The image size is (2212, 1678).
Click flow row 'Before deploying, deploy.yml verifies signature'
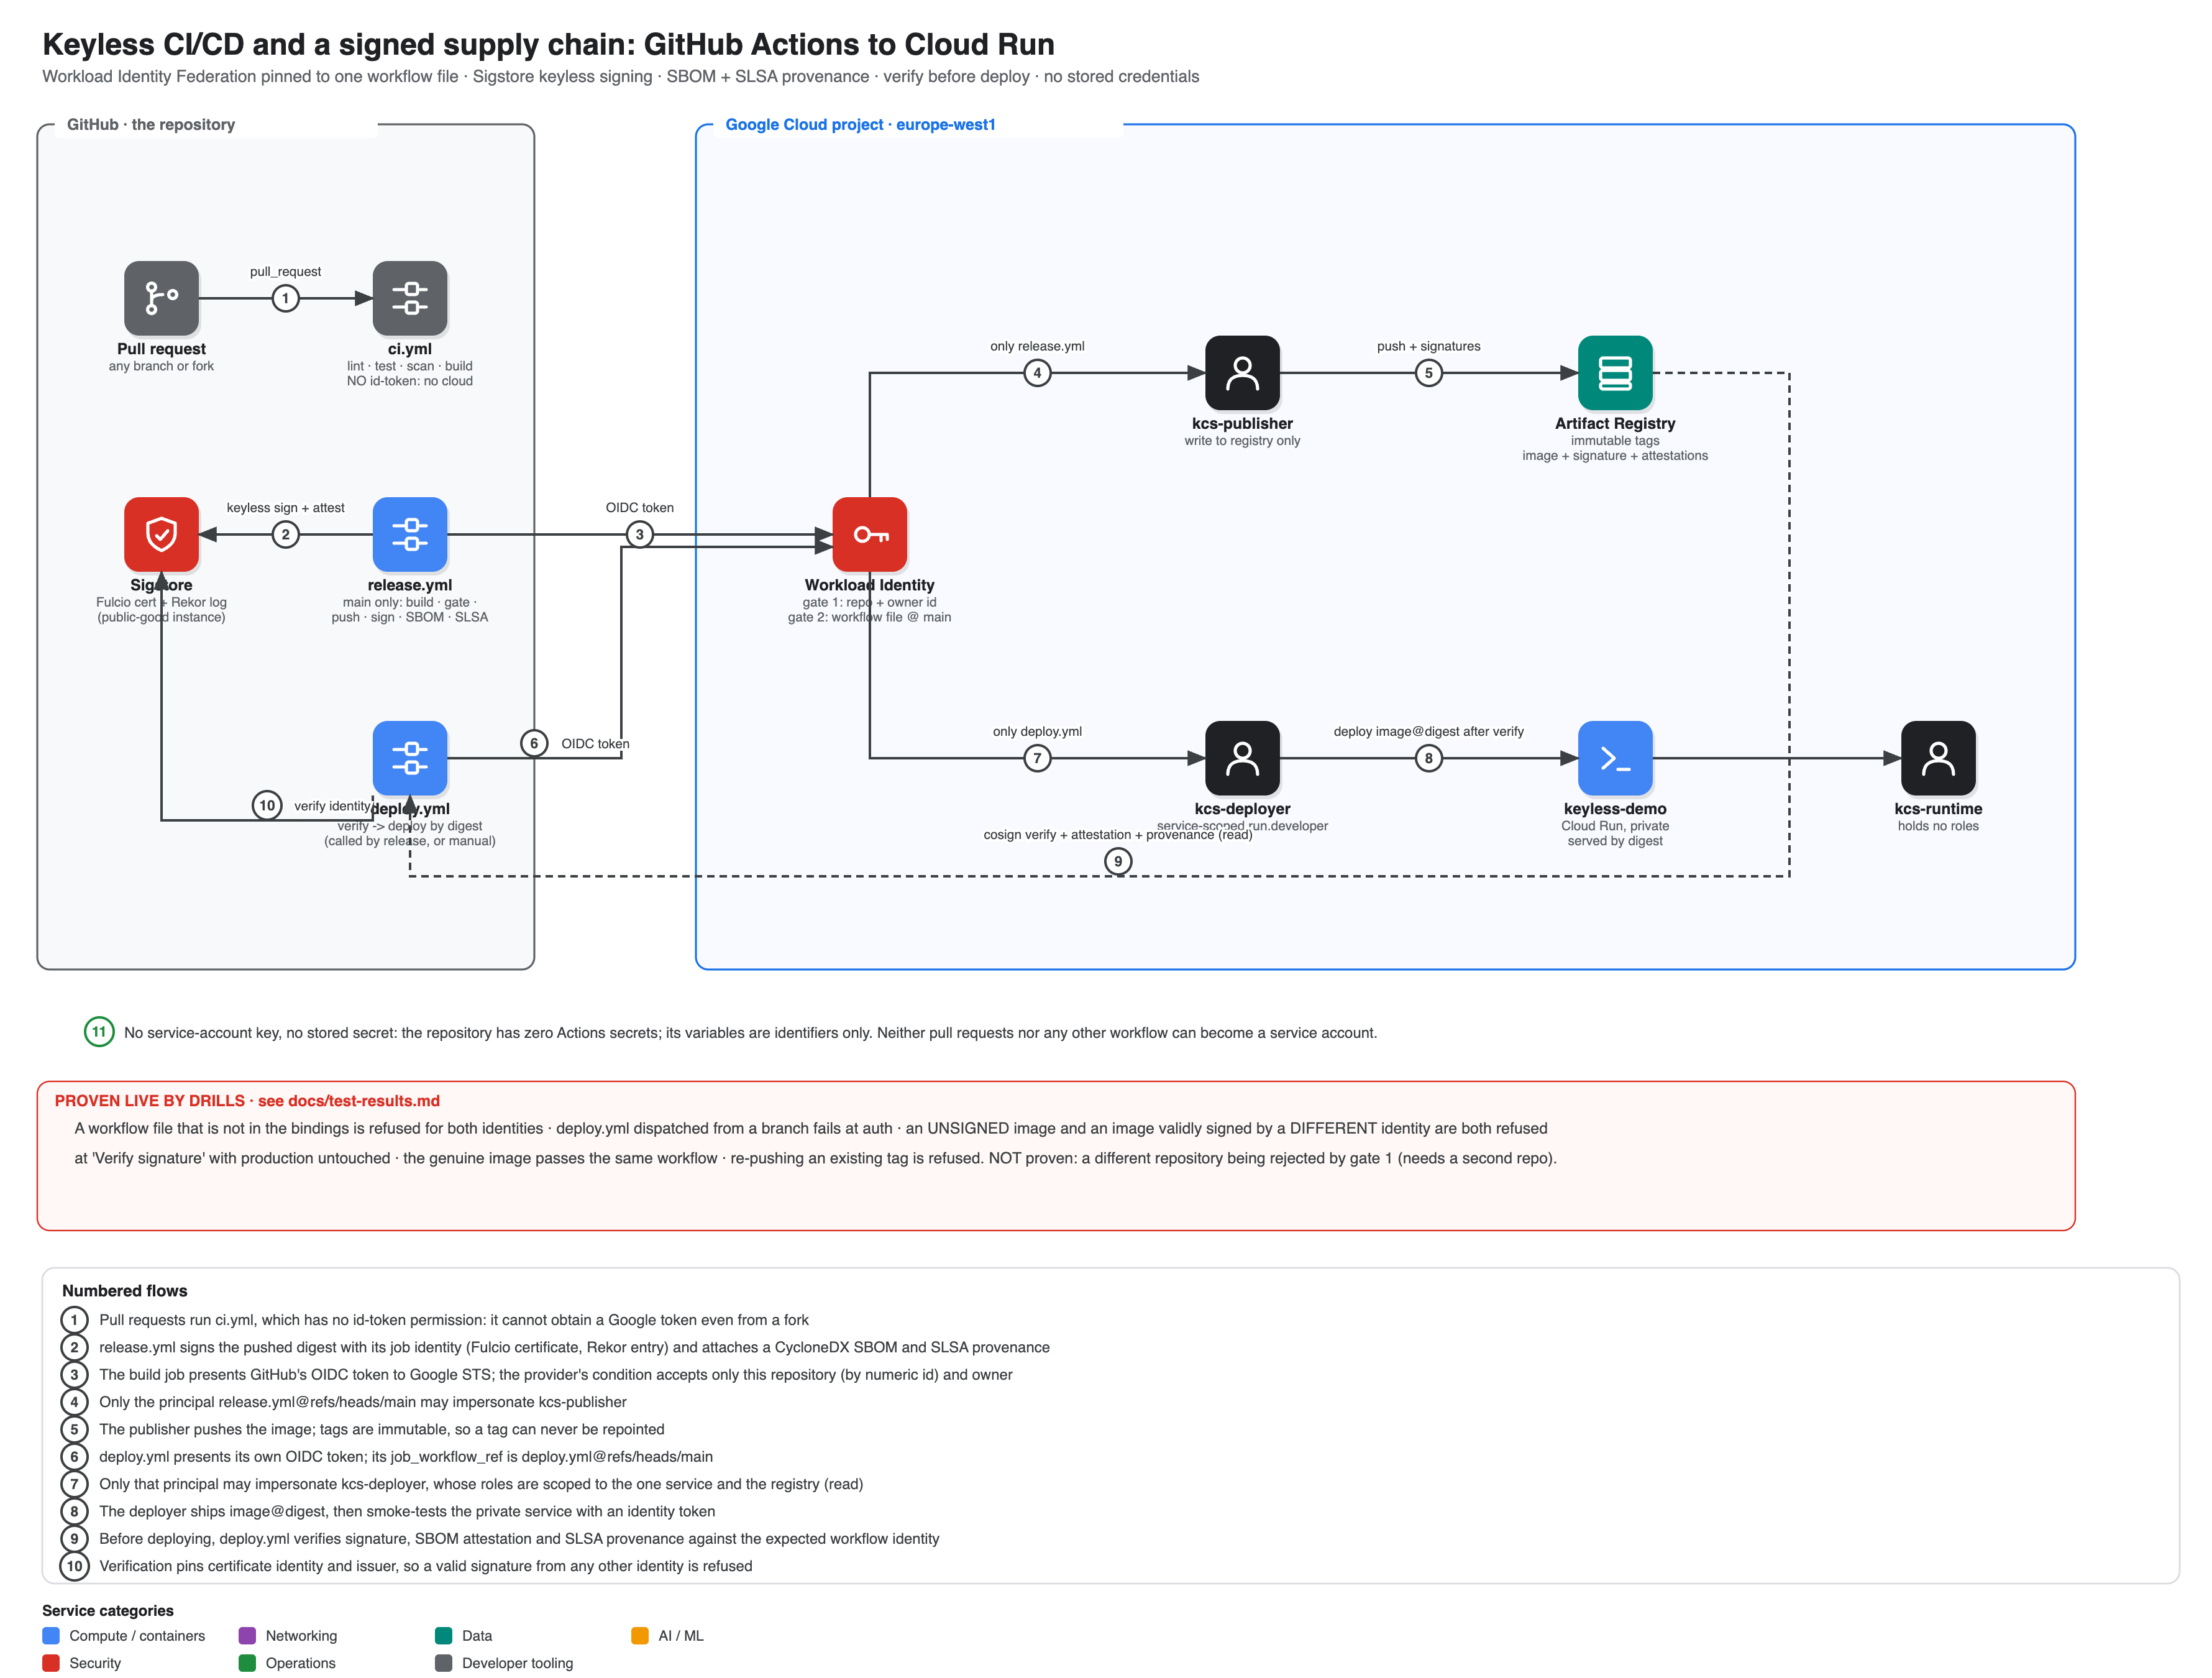[x=518, y=1539]
